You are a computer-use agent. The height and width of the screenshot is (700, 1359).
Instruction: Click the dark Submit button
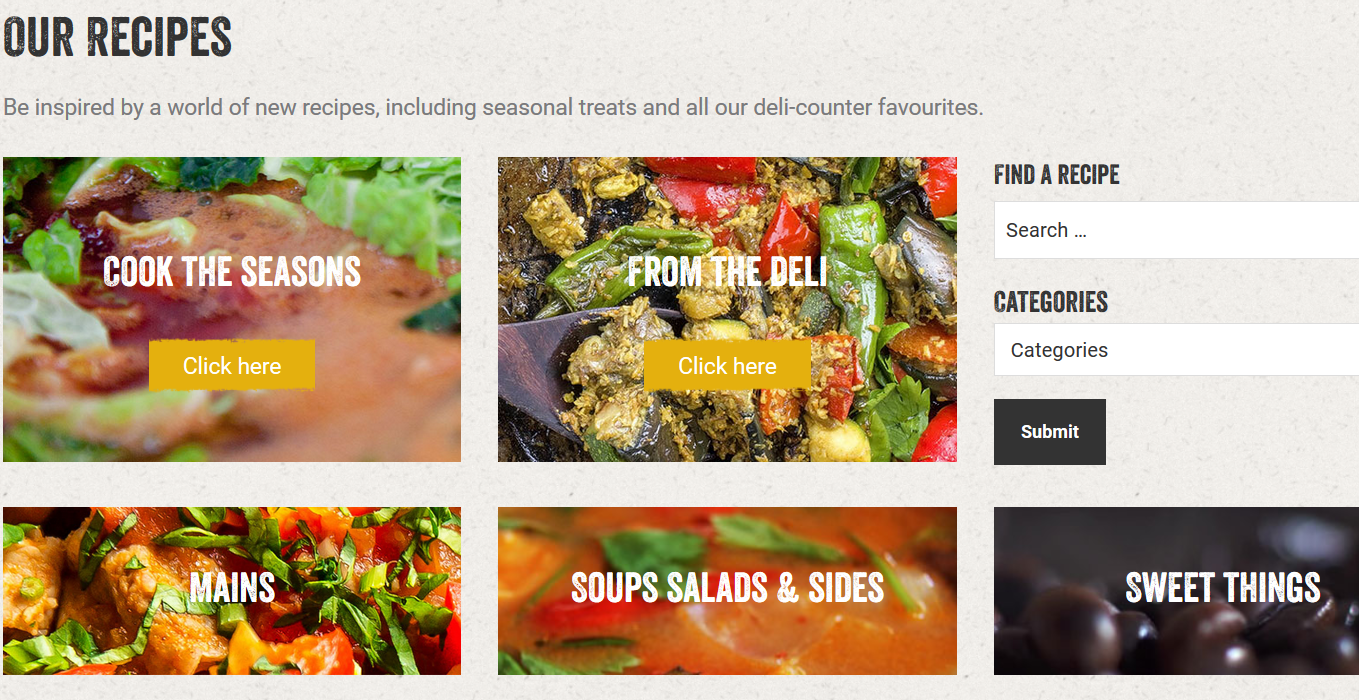click(1050, 432)
